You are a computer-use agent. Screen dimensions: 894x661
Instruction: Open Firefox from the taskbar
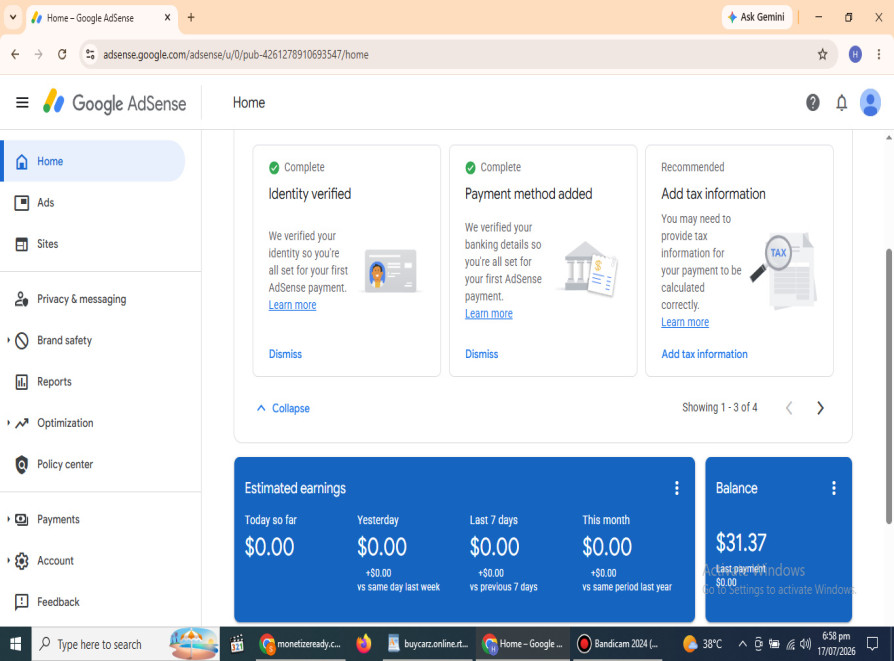pos(363,644)
